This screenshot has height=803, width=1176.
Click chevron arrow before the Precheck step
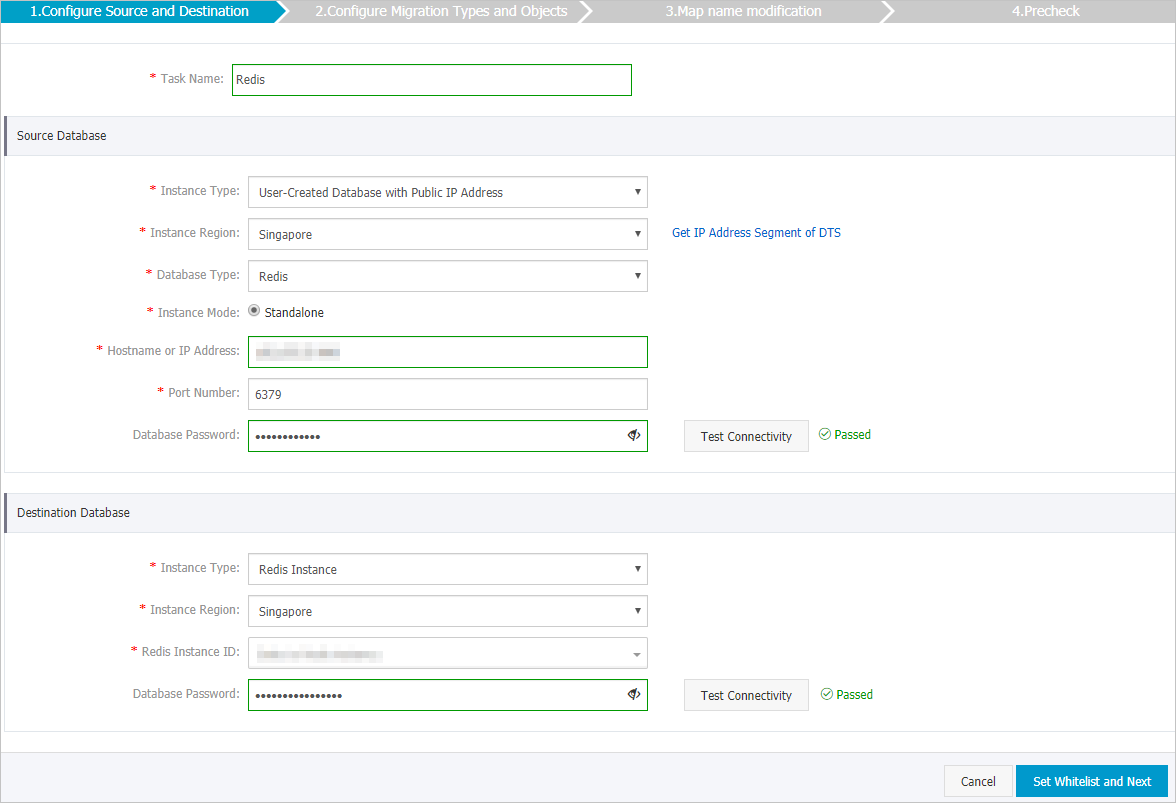(886, 11)
